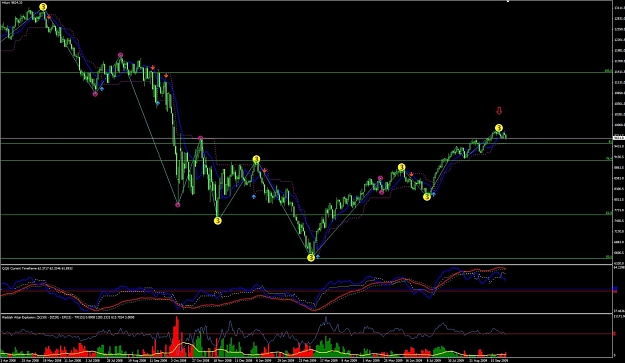Click the blue buy arrow beside the July 2008 magenta low
The height and width of the screenshot is (363, 625).
coord(102,89)
